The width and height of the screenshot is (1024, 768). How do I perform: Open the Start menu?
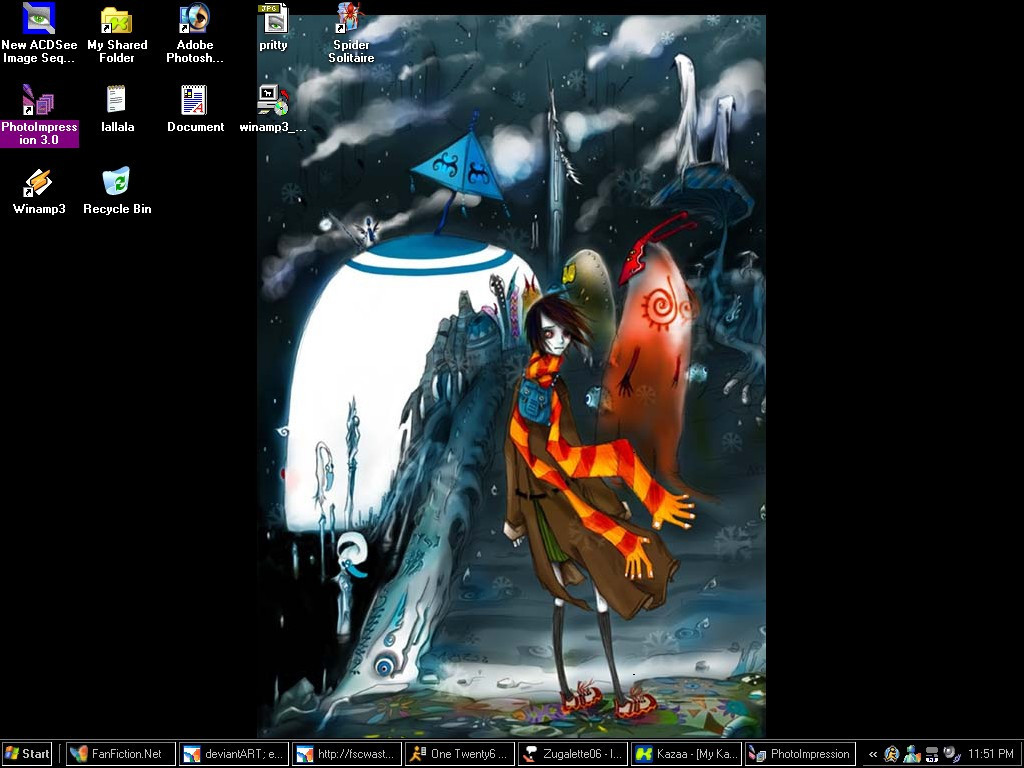[x=27, y=754]
